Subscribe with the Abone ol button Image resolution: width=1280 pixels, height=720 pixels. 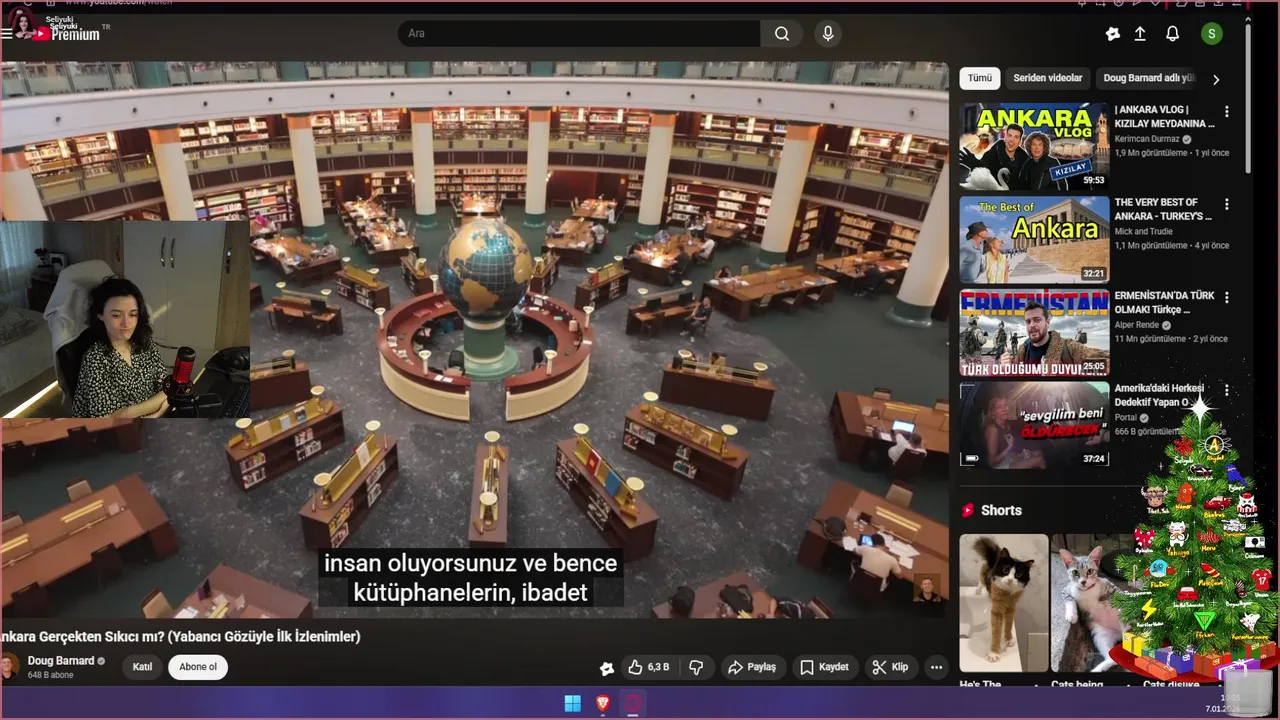pos(198,667)
